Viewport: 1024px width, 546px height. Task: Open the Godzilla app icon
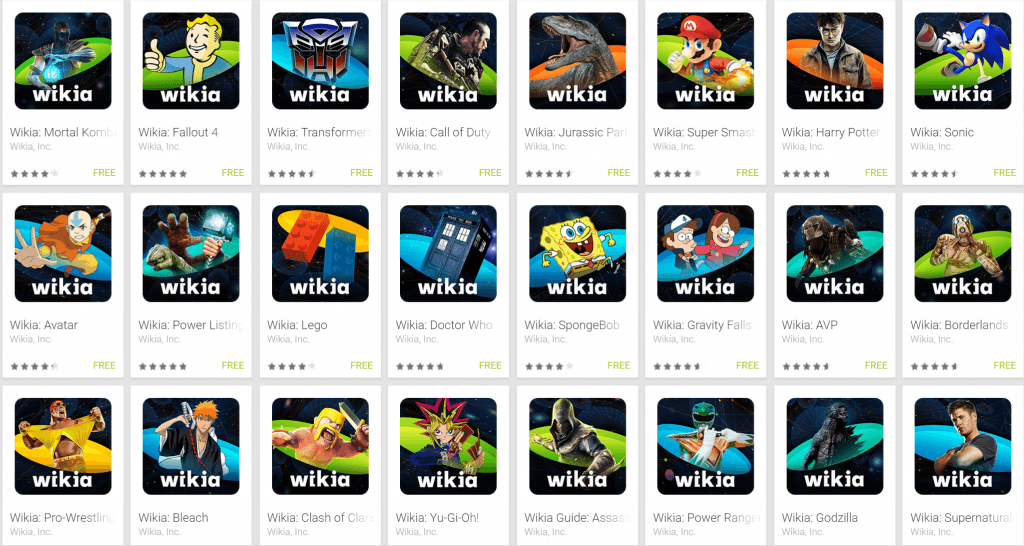click(835, 446)
